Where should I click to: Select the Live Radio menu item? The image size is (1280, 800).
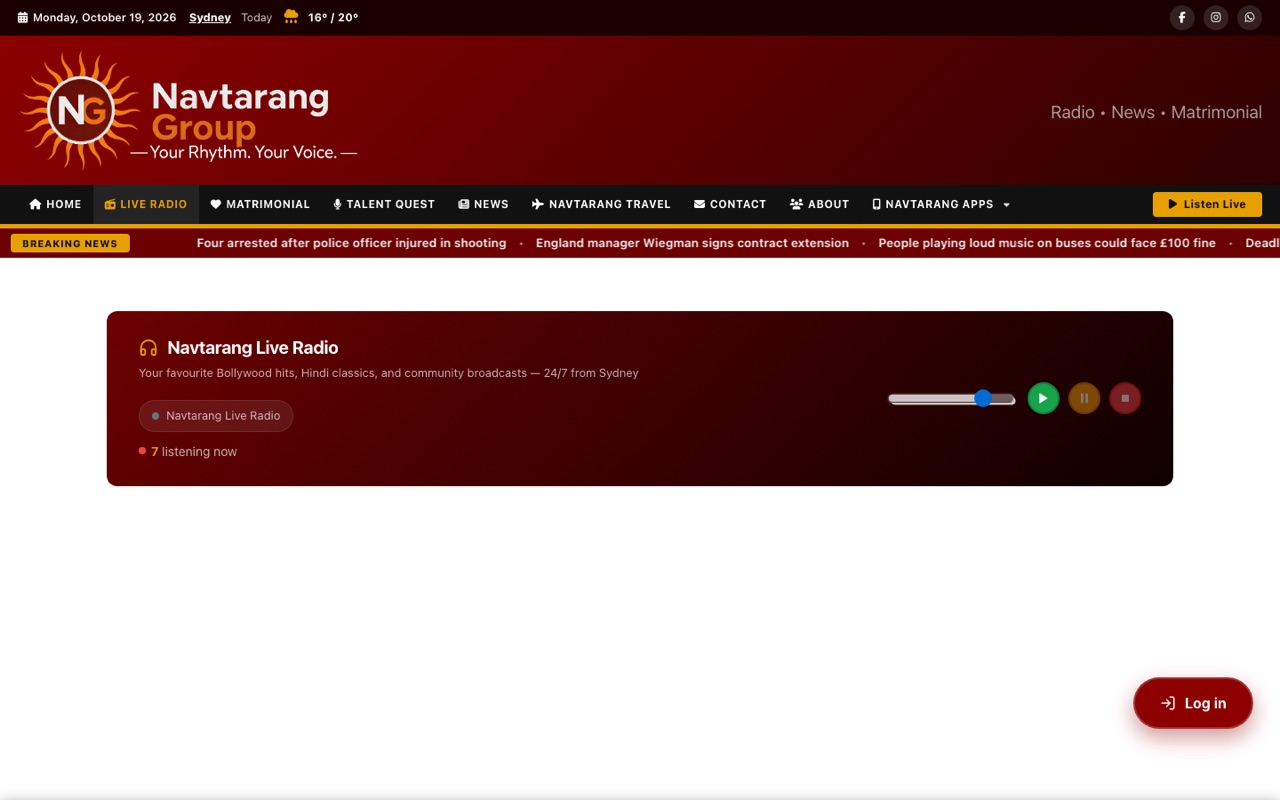[x=146, y=204]
